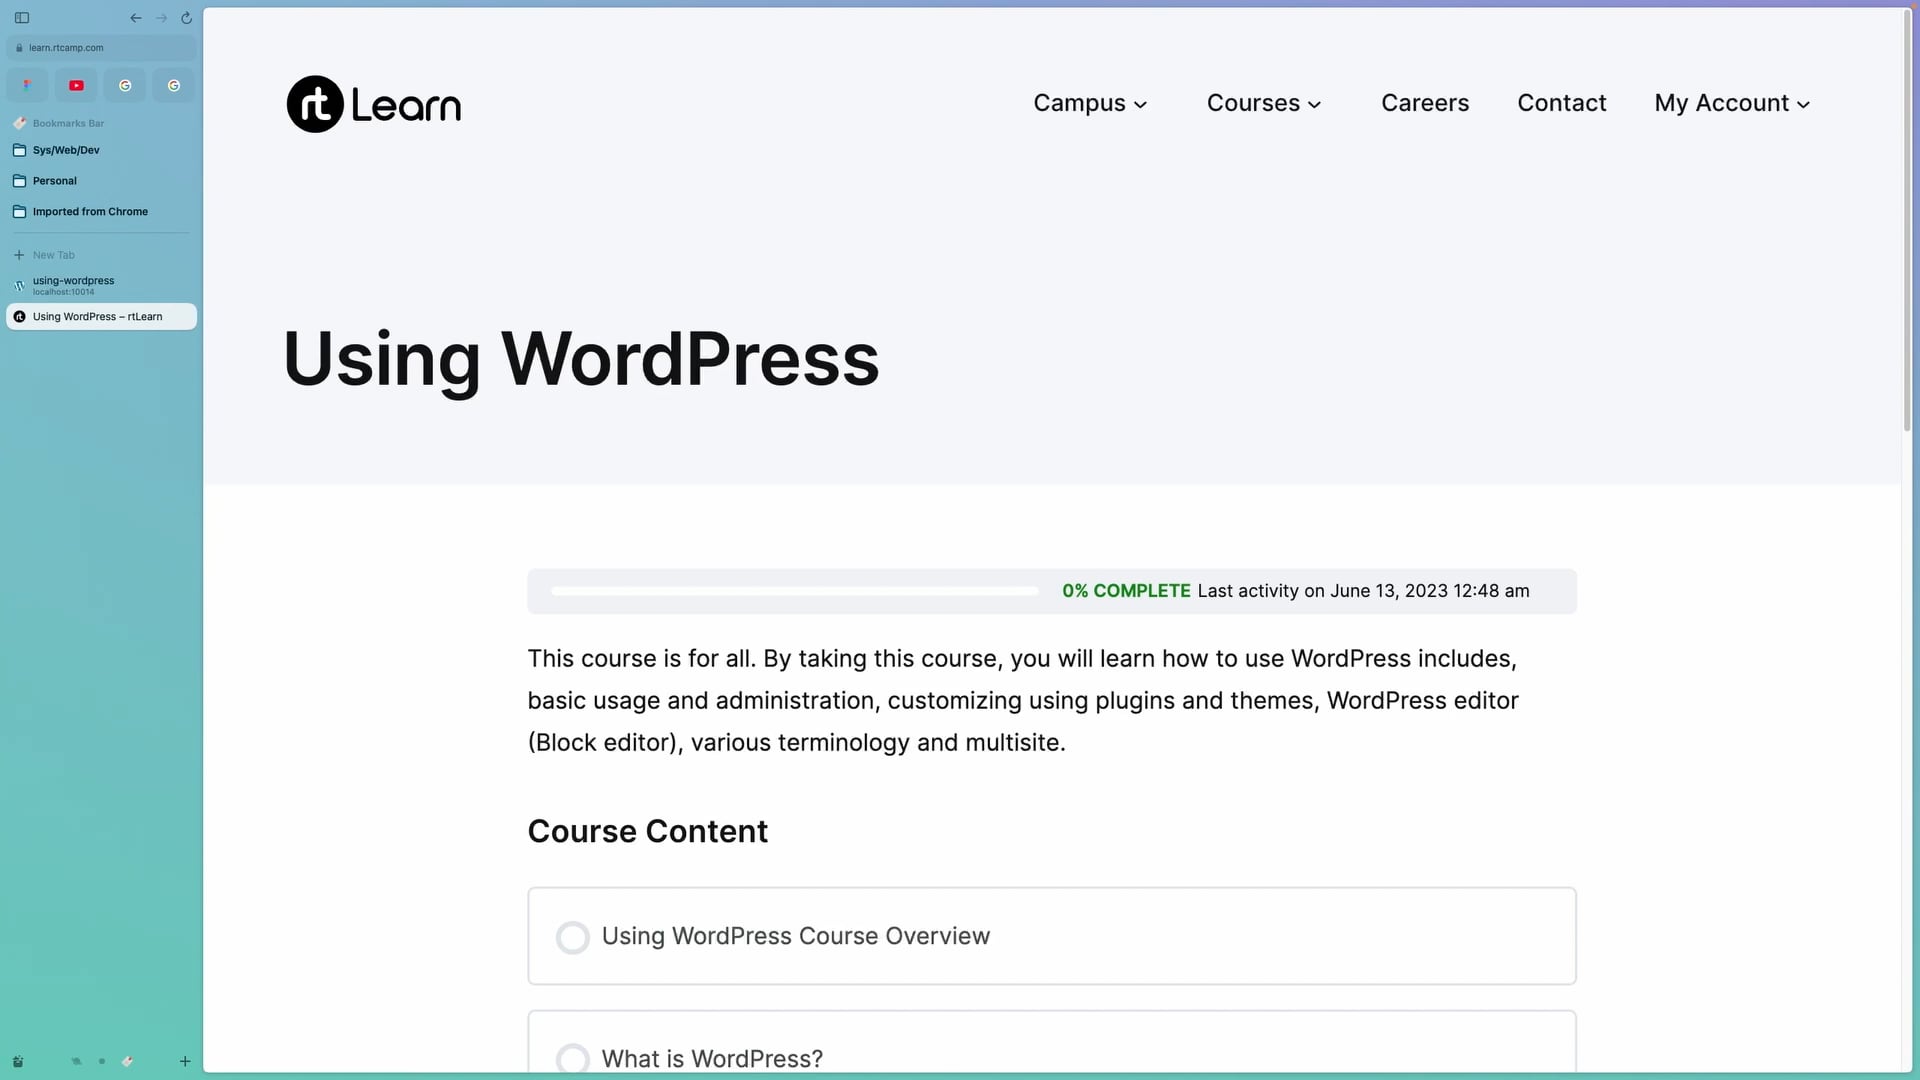Image resolution: width=1920 pixels, height=1080 pixels.
Task: Click the plus icon at the sidebar bottom
Action: tap(185, 1062)
